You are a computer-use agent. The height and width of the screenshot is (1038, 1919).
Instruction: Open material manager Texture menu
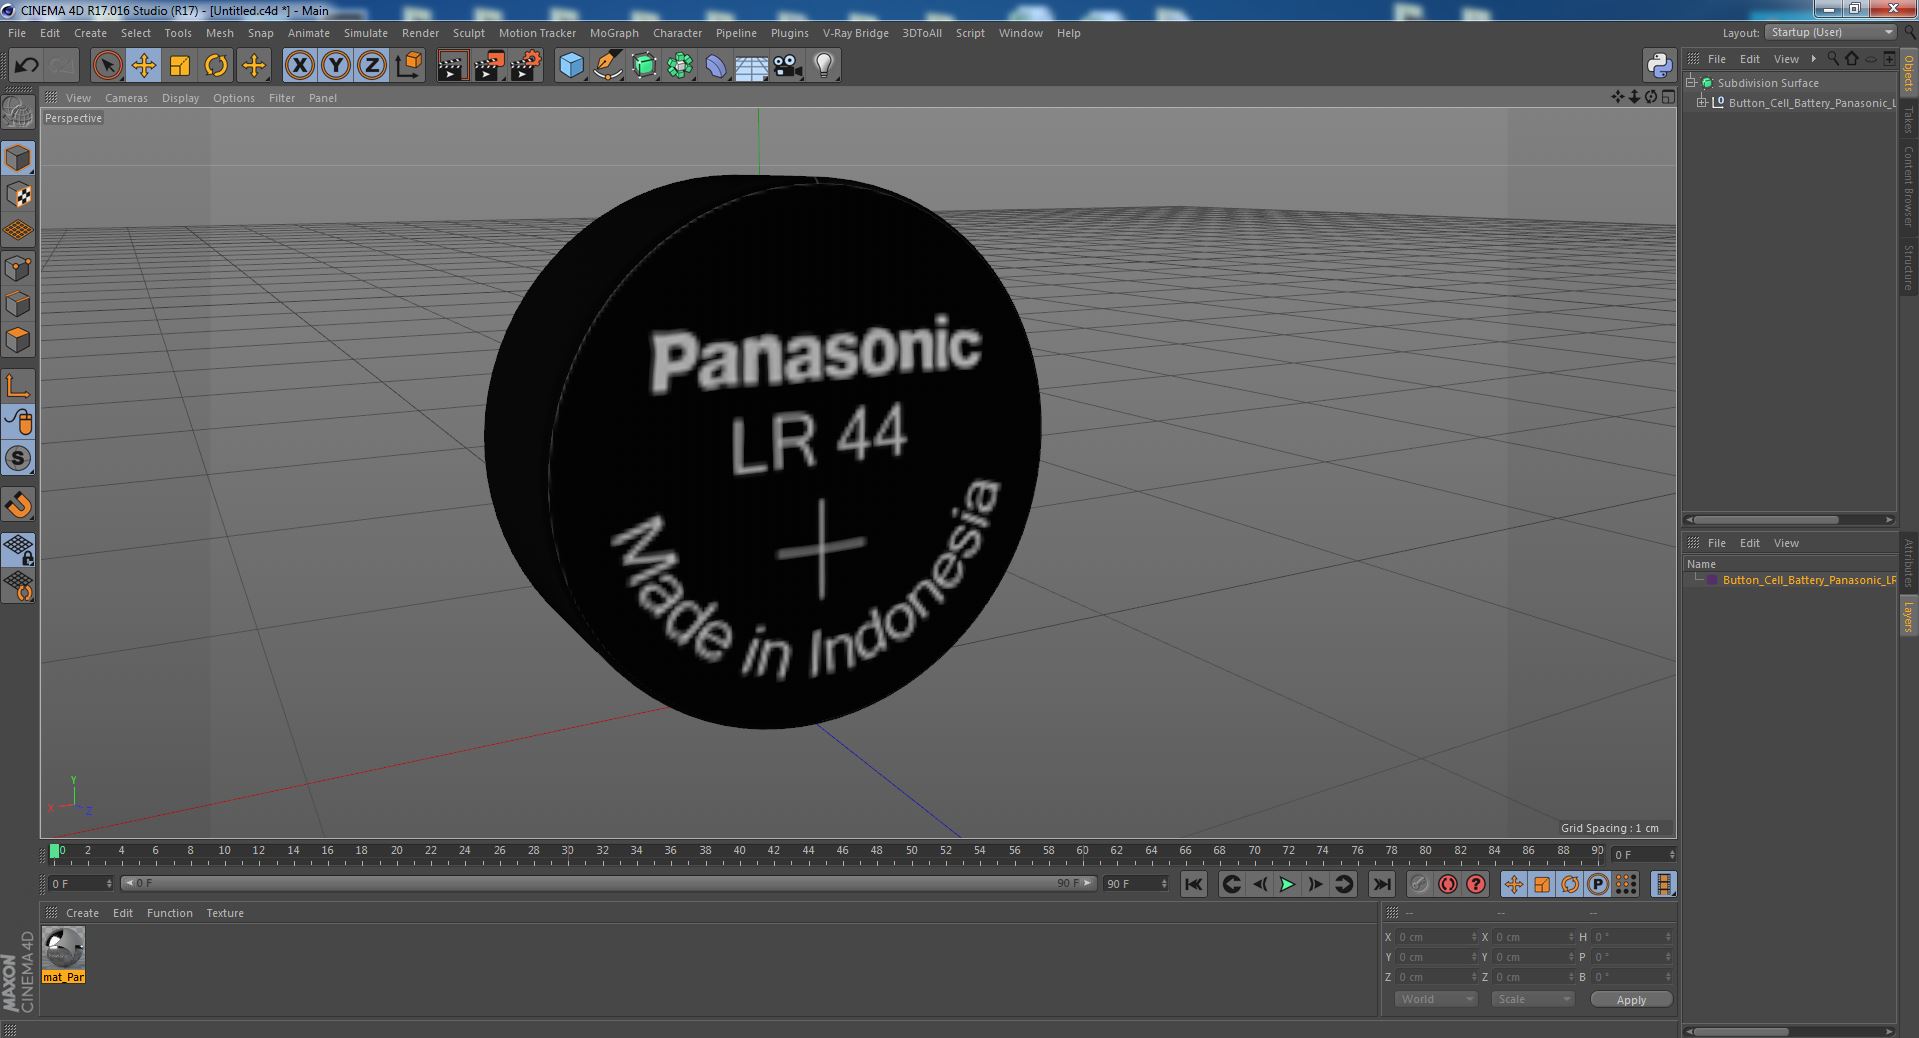pyautogui.click(x=225, y=913)
